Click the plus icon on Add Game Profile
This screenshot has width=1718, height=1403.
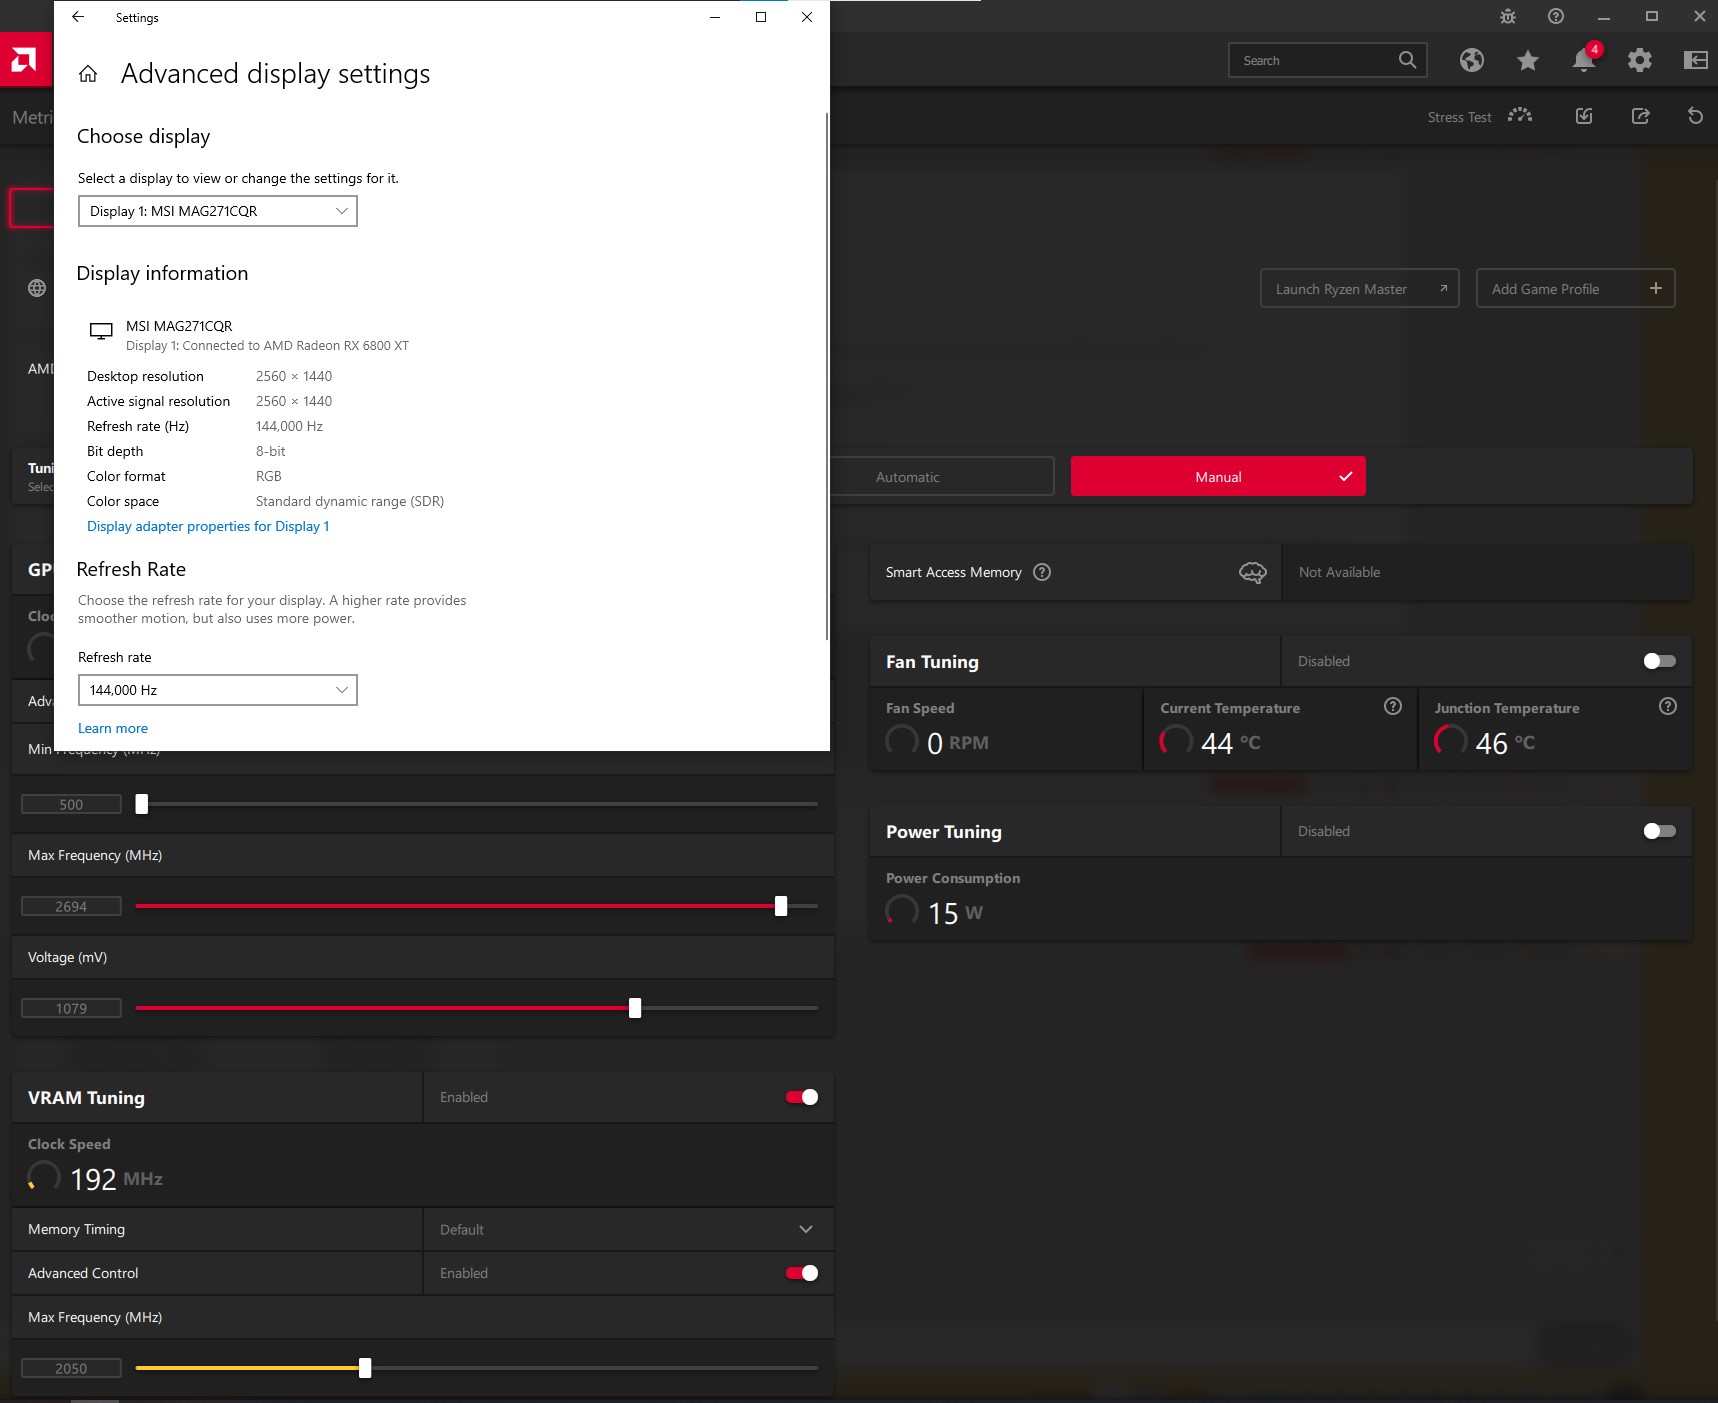(x=1655, y=288)
